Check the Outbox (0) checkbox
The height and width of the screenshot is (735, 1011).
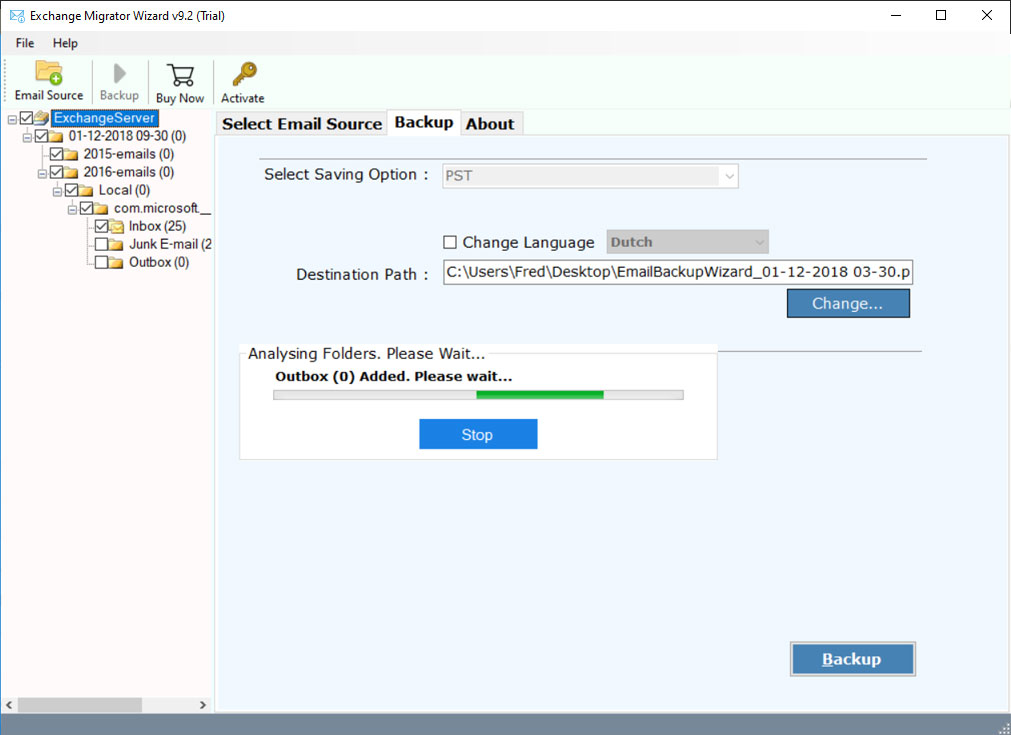pyautogui.click(x=101, y=262)
